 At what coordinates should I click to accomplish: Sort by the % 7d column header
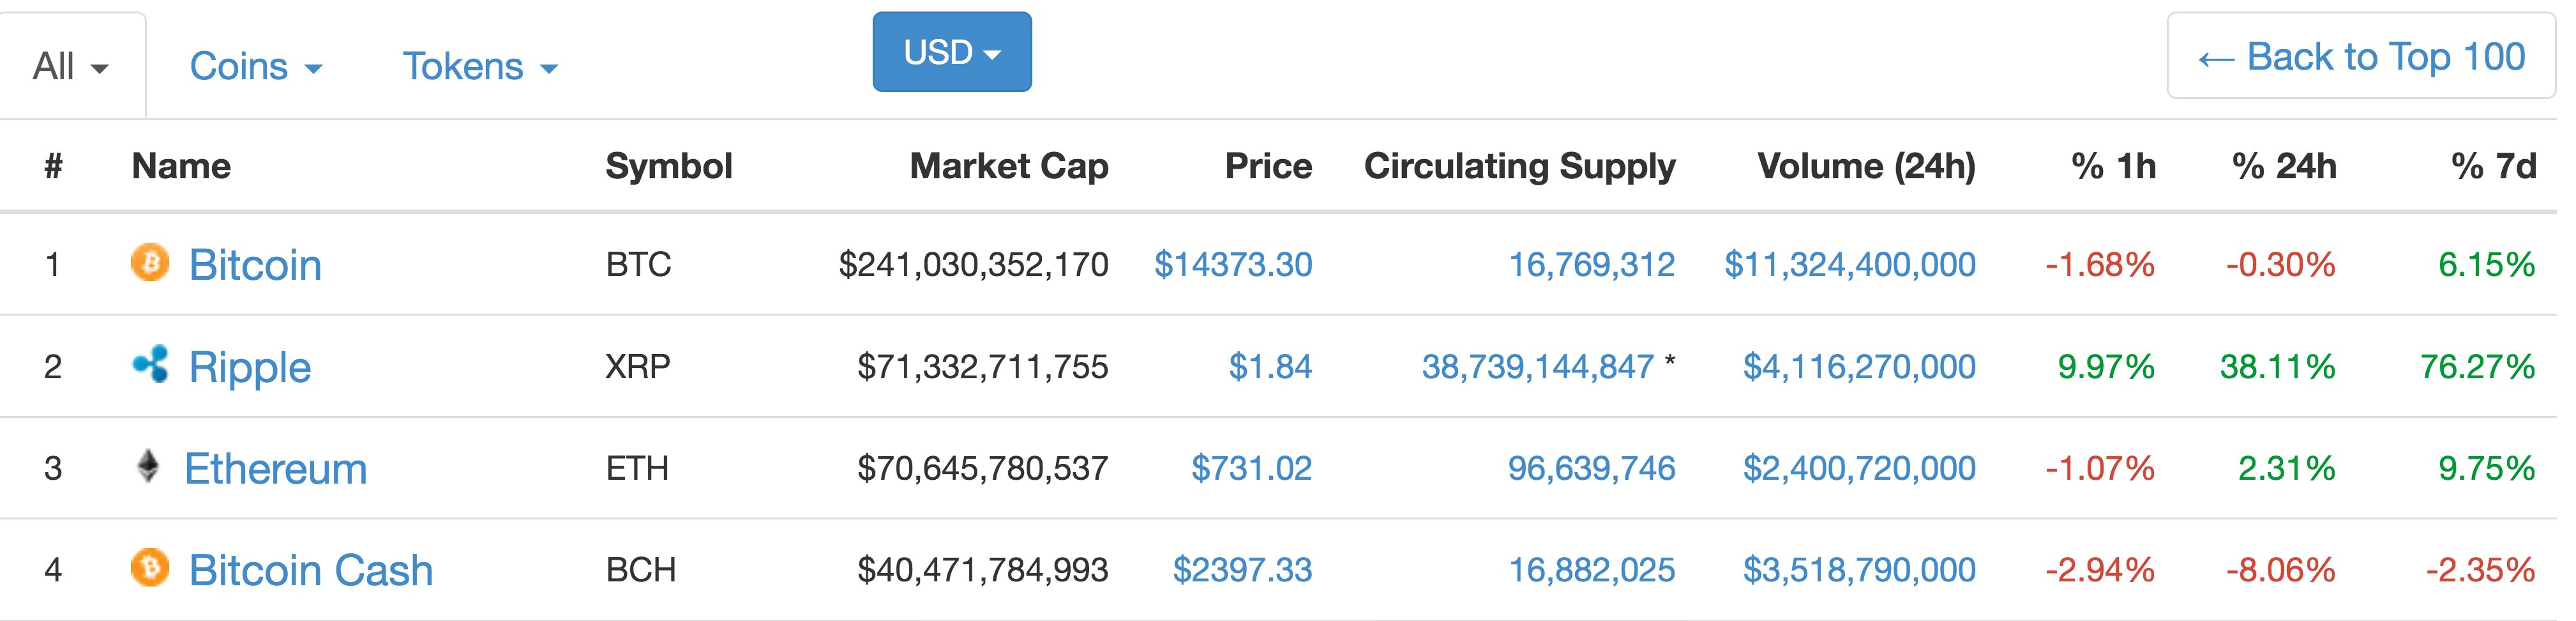[2493, 166]
